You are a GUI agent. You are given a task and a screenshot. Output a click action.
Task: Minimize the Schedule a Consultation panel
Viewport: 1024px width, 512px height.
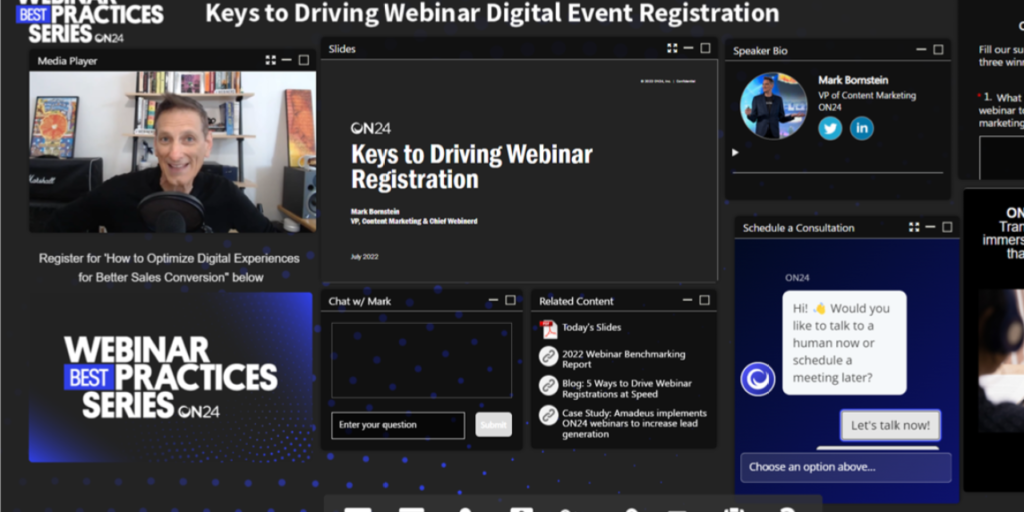(x=931, y=227)
